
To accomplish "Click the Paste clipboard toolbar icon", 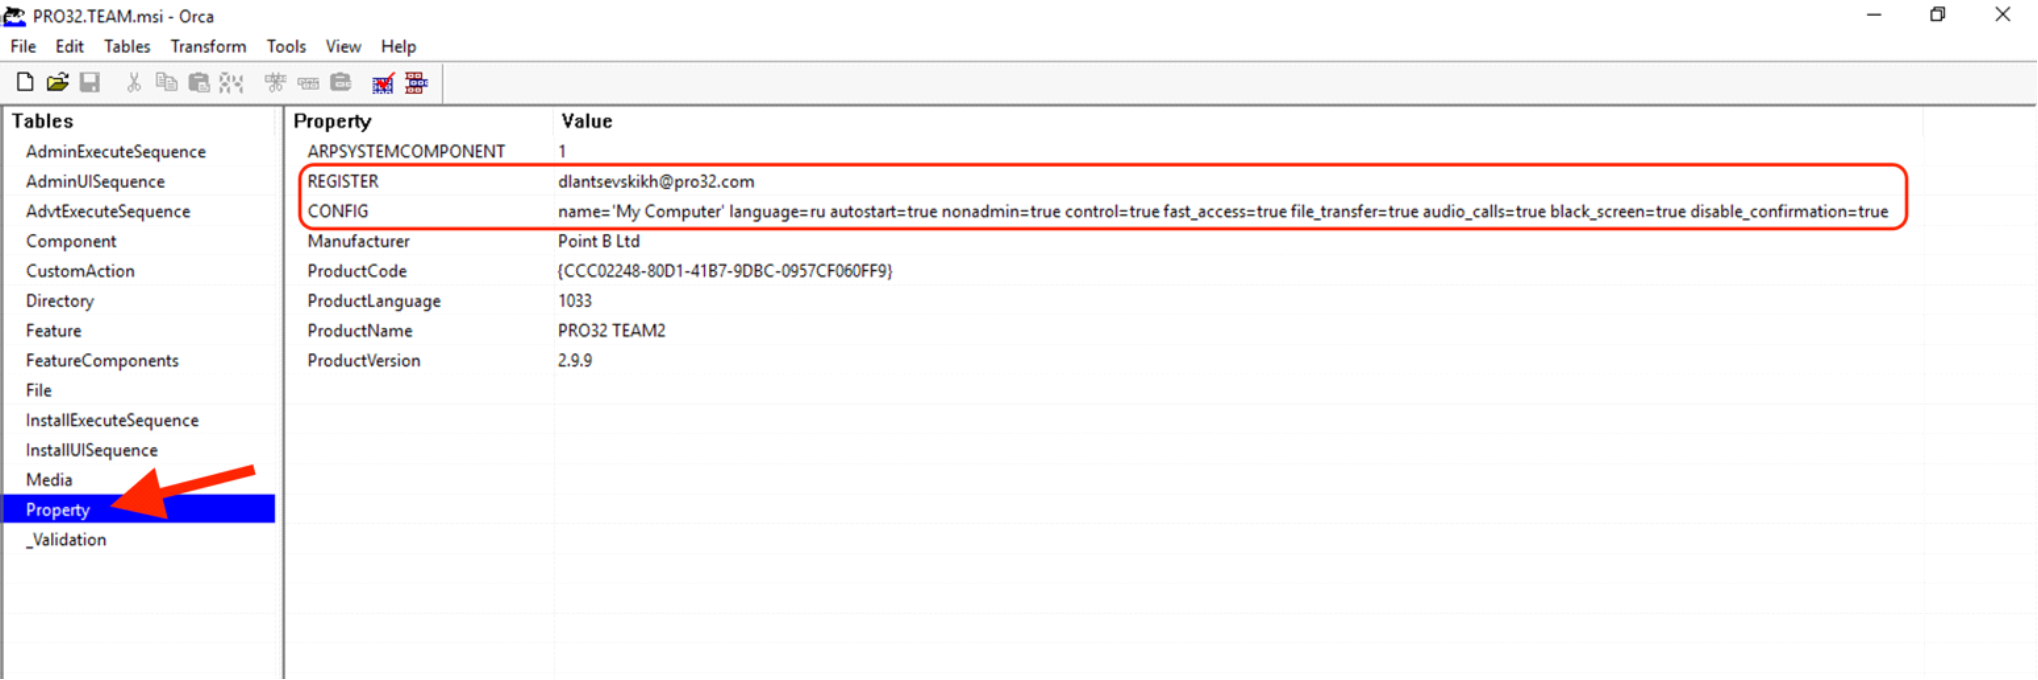I will (199, 83).
